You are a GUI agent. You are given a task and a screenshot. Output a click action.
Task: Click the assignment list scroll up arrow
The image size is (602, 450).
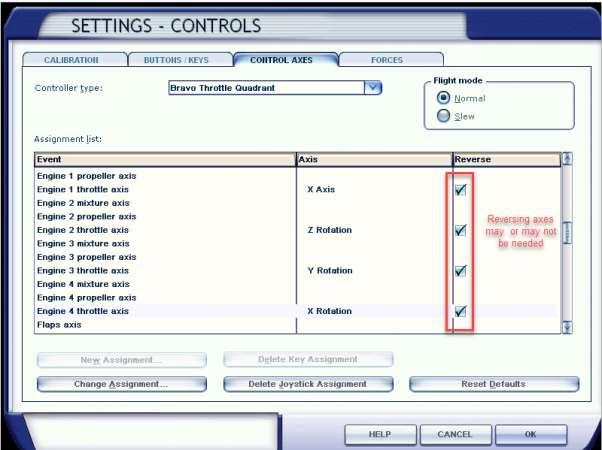point(567,159)
